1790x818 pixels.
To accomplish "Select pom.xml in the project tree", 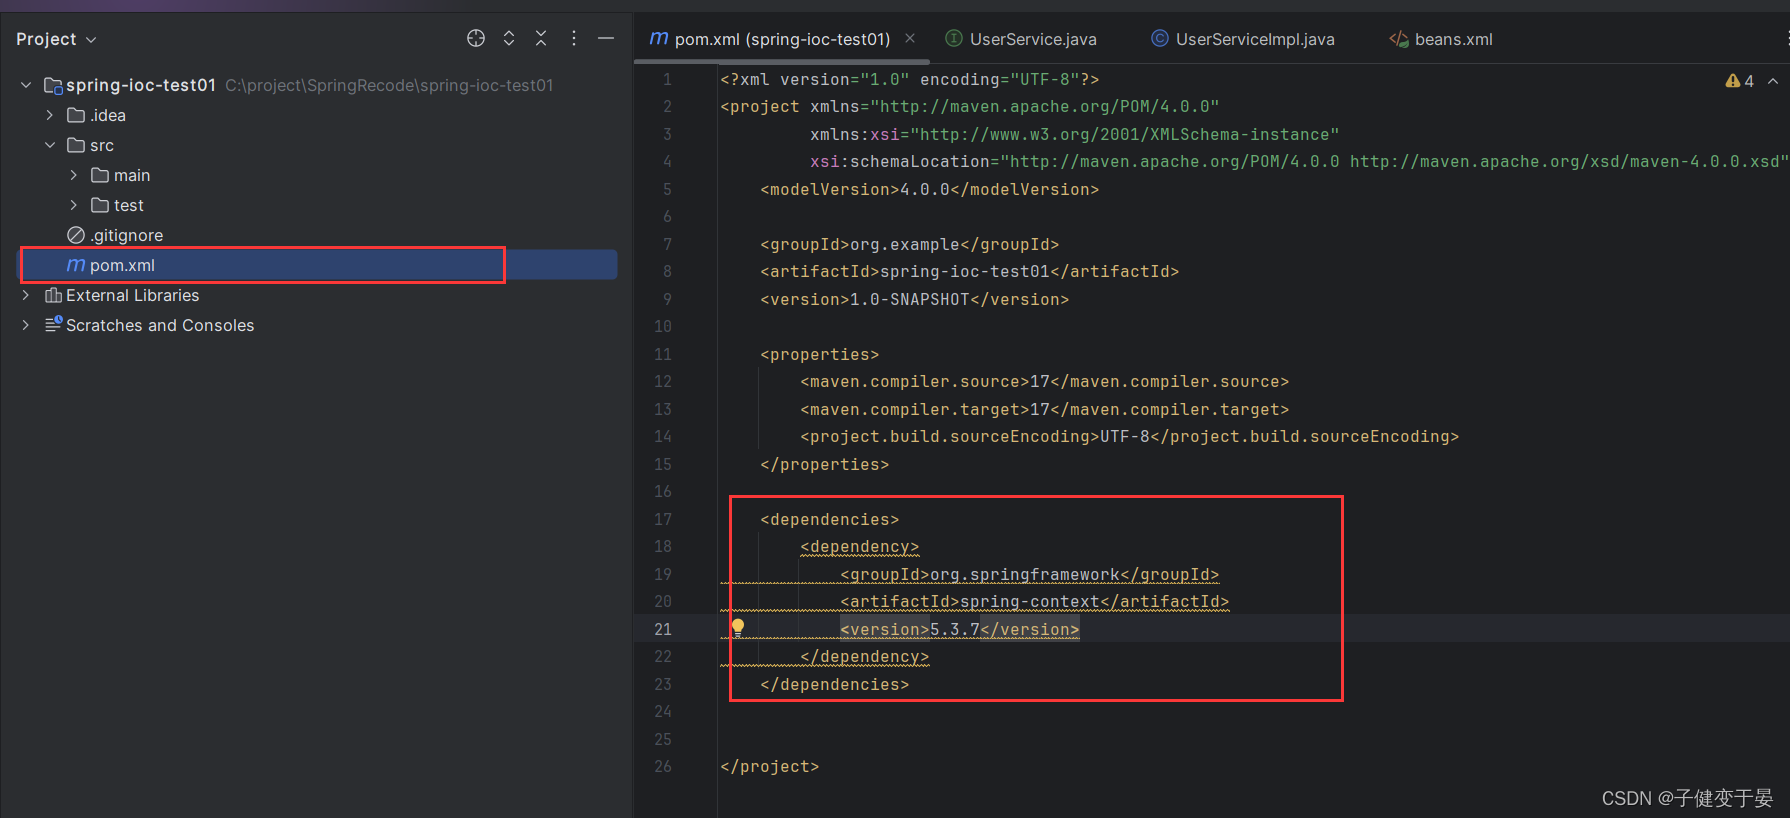I will click(318, 265).
